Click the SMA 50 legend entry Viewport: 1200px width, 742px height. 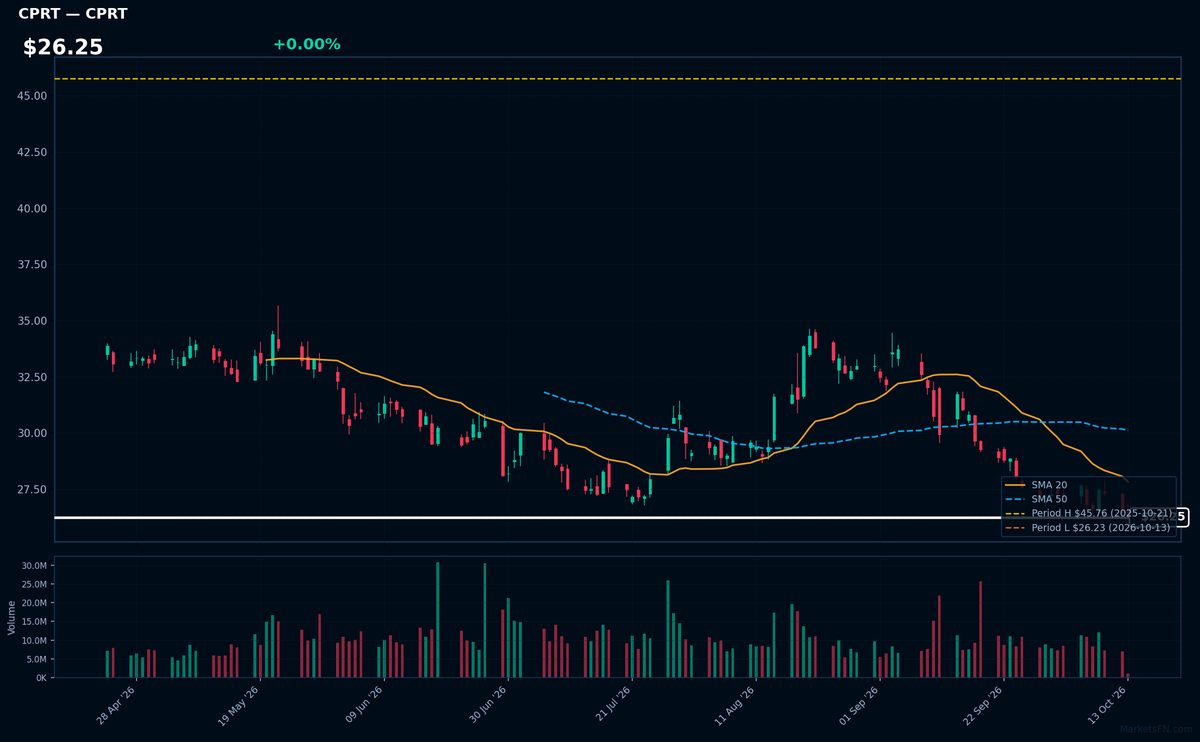[x=1037, y=499]
